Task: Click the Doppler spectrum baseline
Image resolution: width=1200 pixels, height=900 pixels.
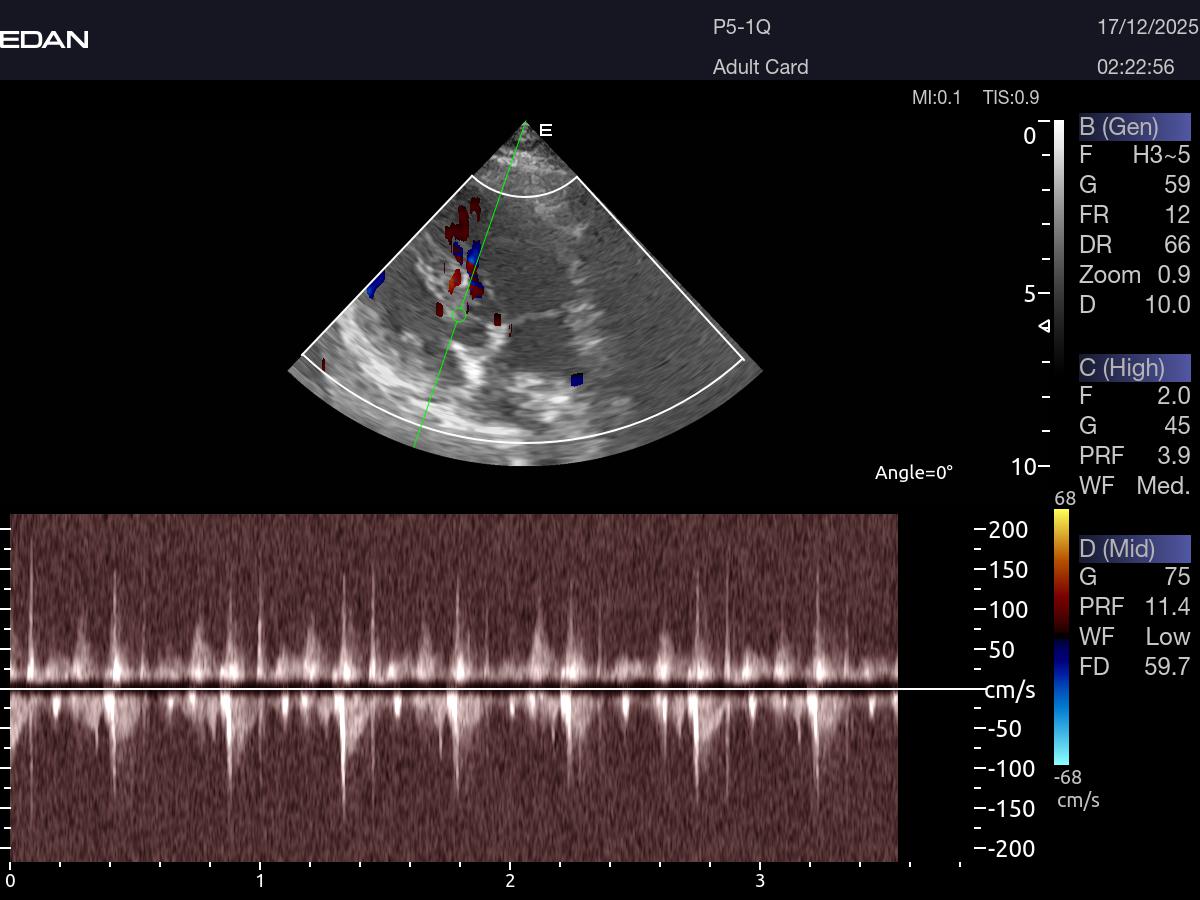Action: pyautogui.click(x=450, y=689)
